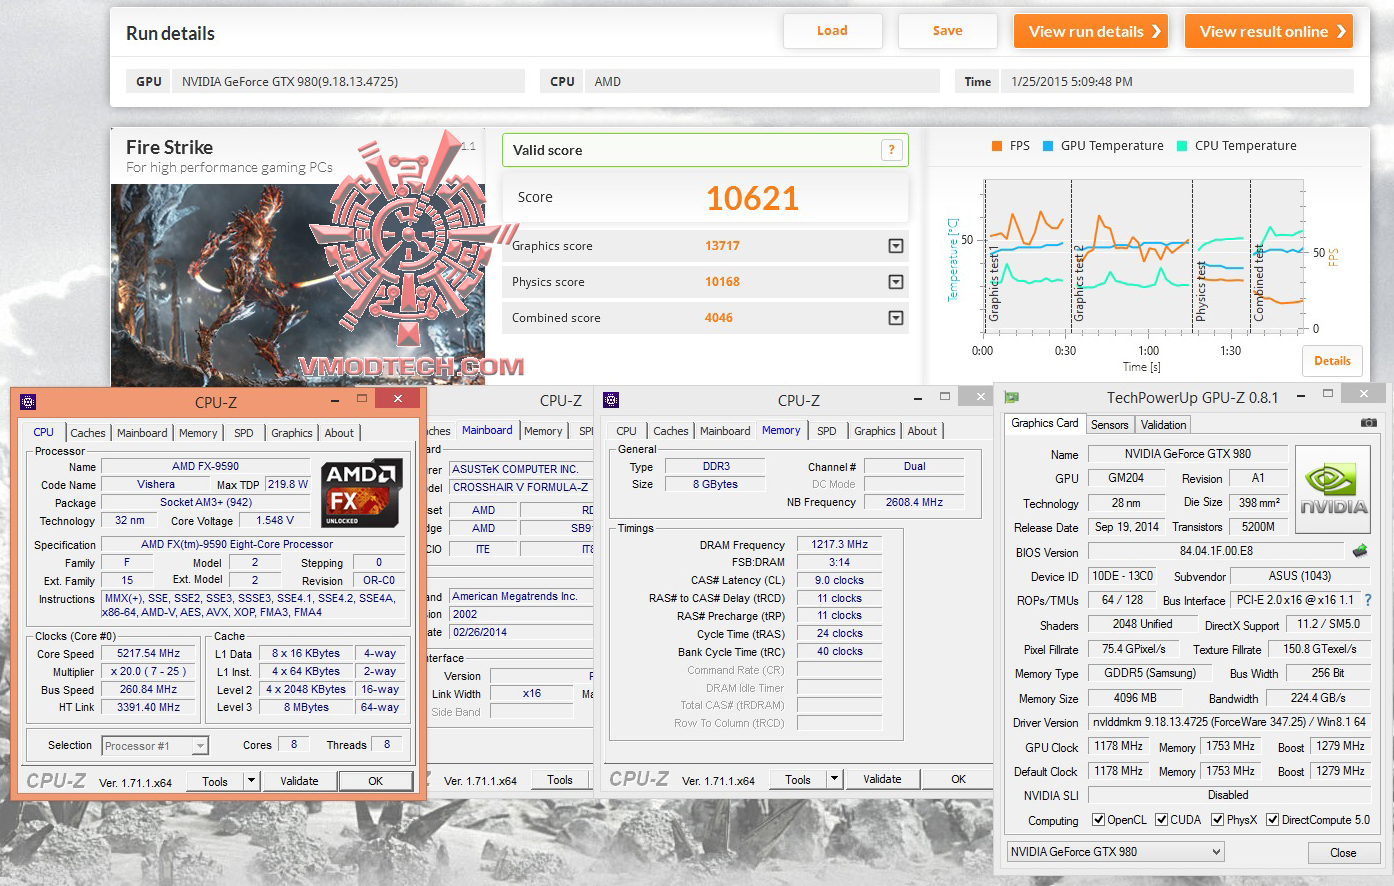Toggle the CUDA checkbox in GPU-Z

(1162, 820)
